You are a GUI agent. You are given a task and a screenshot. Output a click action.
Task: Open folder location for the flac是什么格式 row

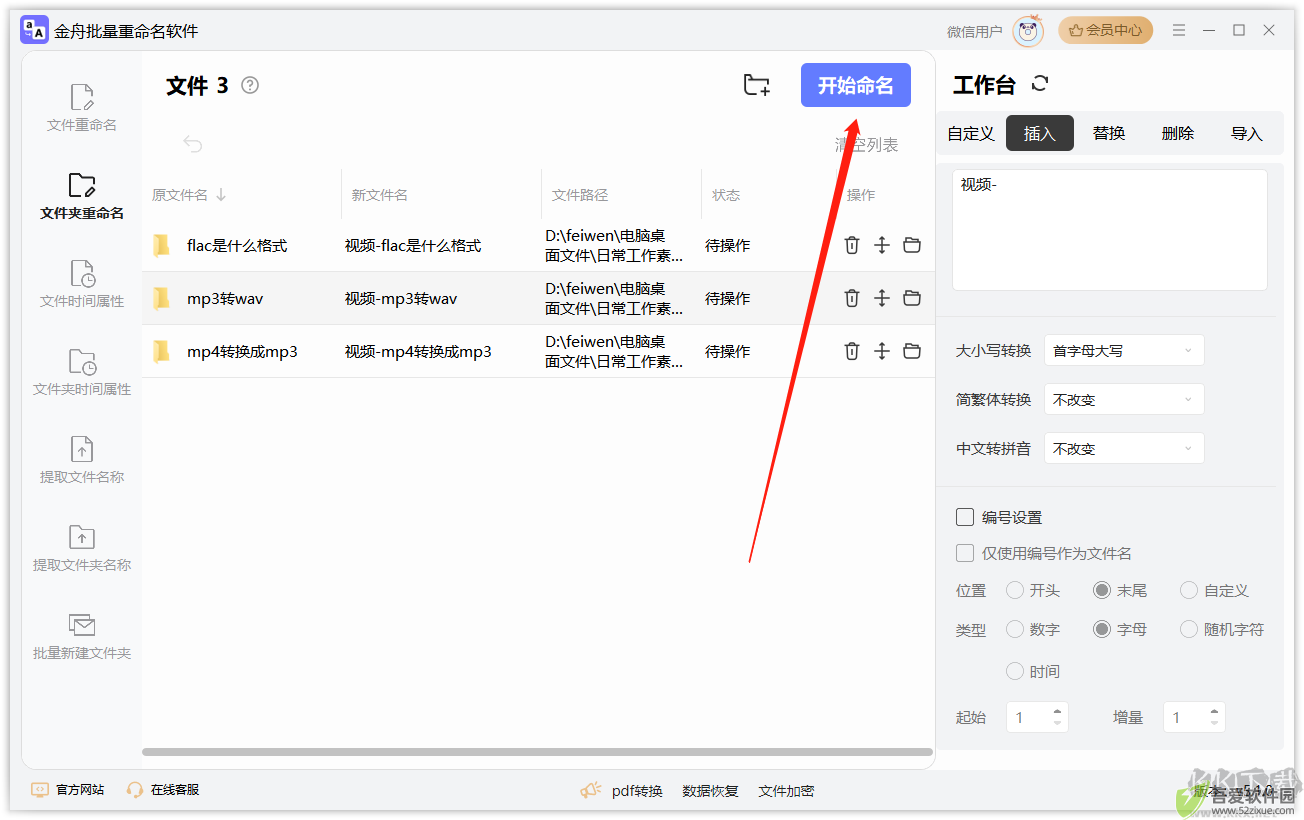click(x=912, y=245)
